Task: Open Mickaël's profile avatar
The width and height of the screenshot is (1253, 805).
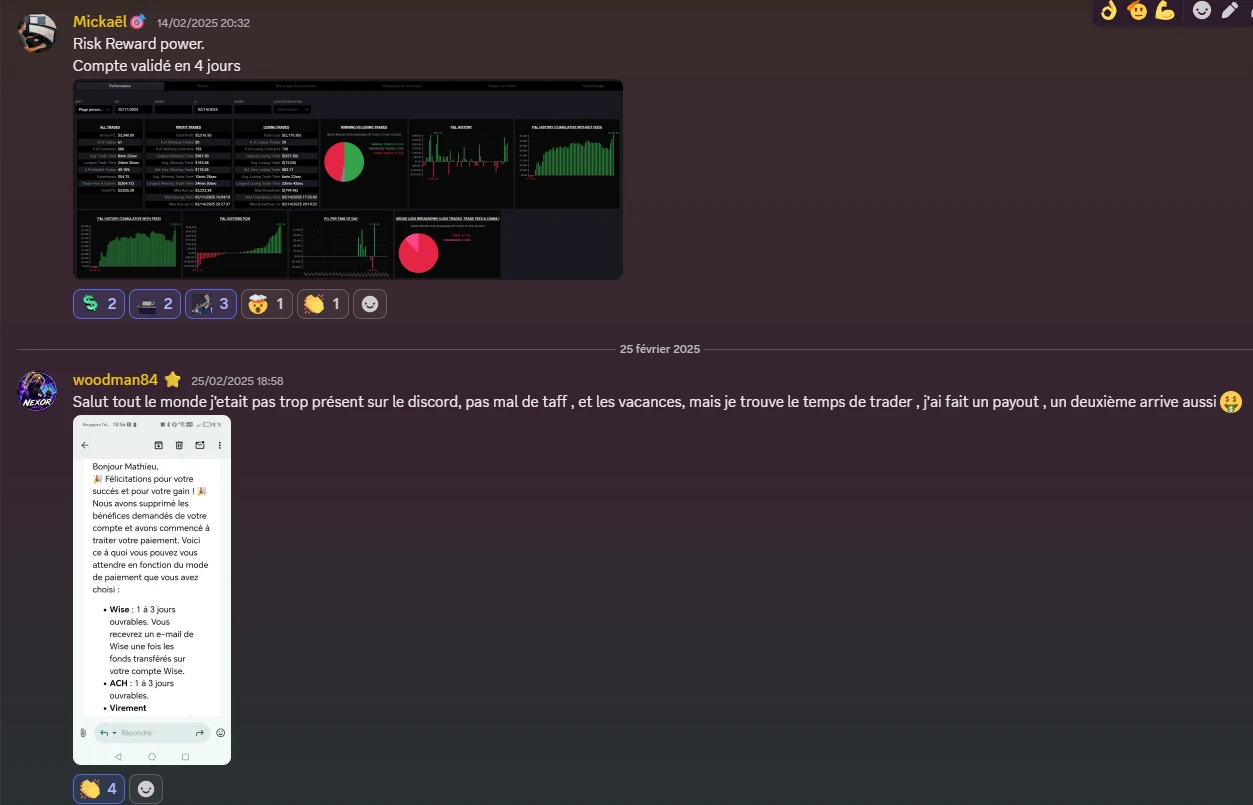Action: click(x=37, y=34)
